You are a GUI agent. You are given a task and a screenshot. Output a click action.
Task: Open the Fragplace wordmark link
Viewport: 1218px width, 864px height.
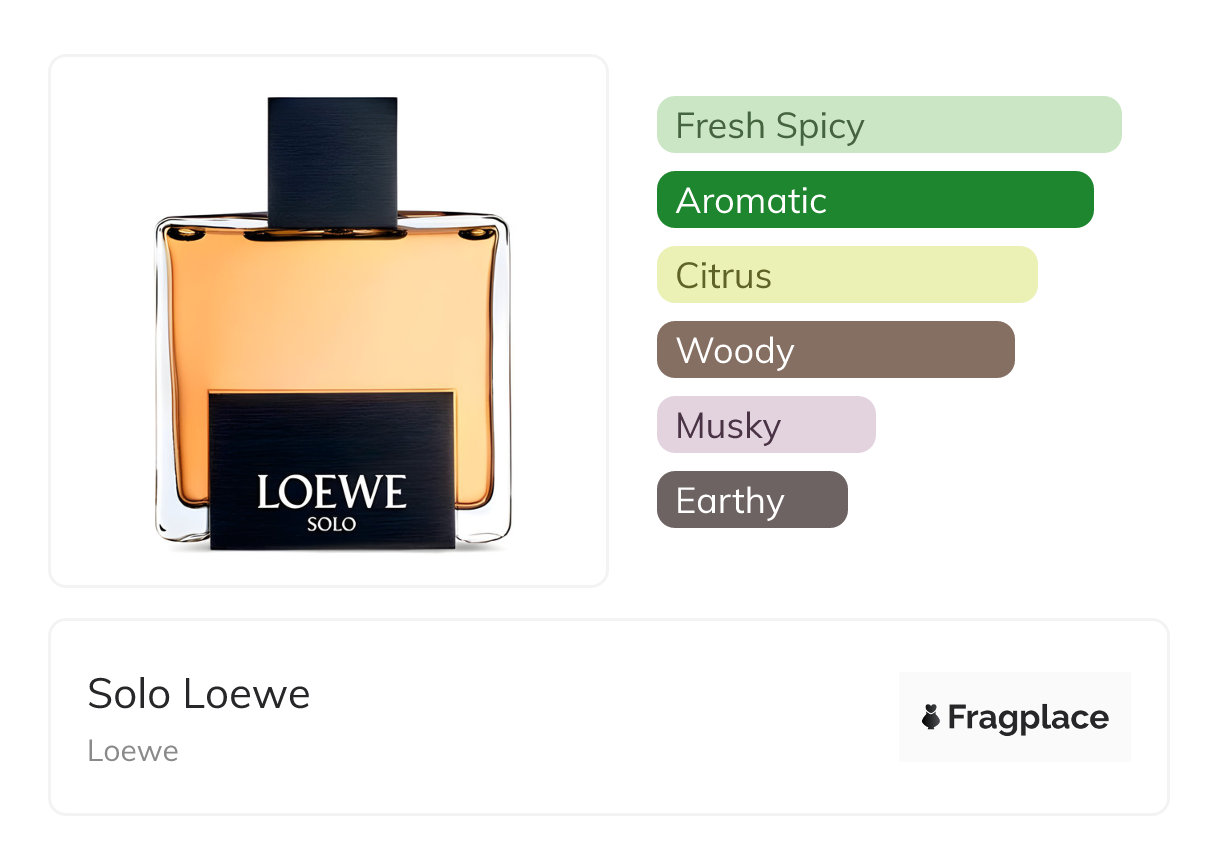(1028, 717)
